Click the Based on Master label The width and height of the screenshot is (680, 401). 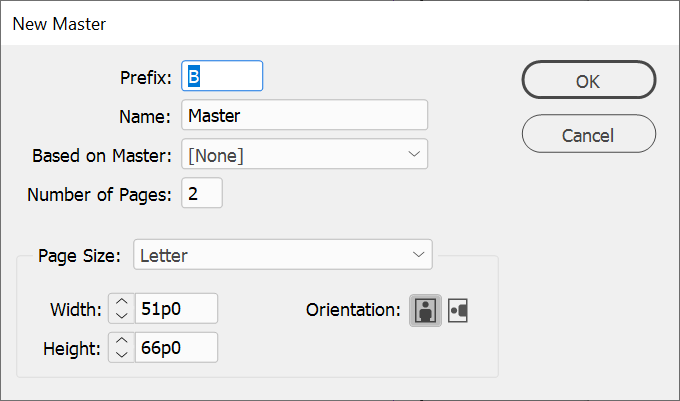pos(102,155)
